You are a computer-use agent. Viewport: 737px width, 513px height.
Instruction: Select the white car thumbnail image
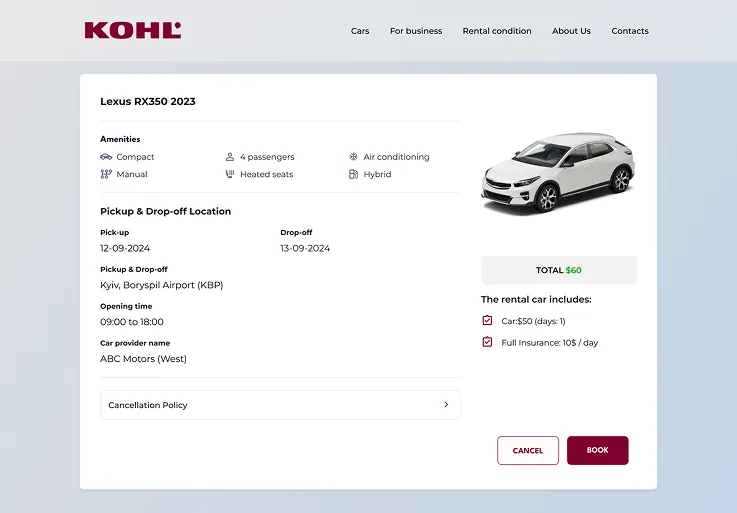[x=558, y=173]
